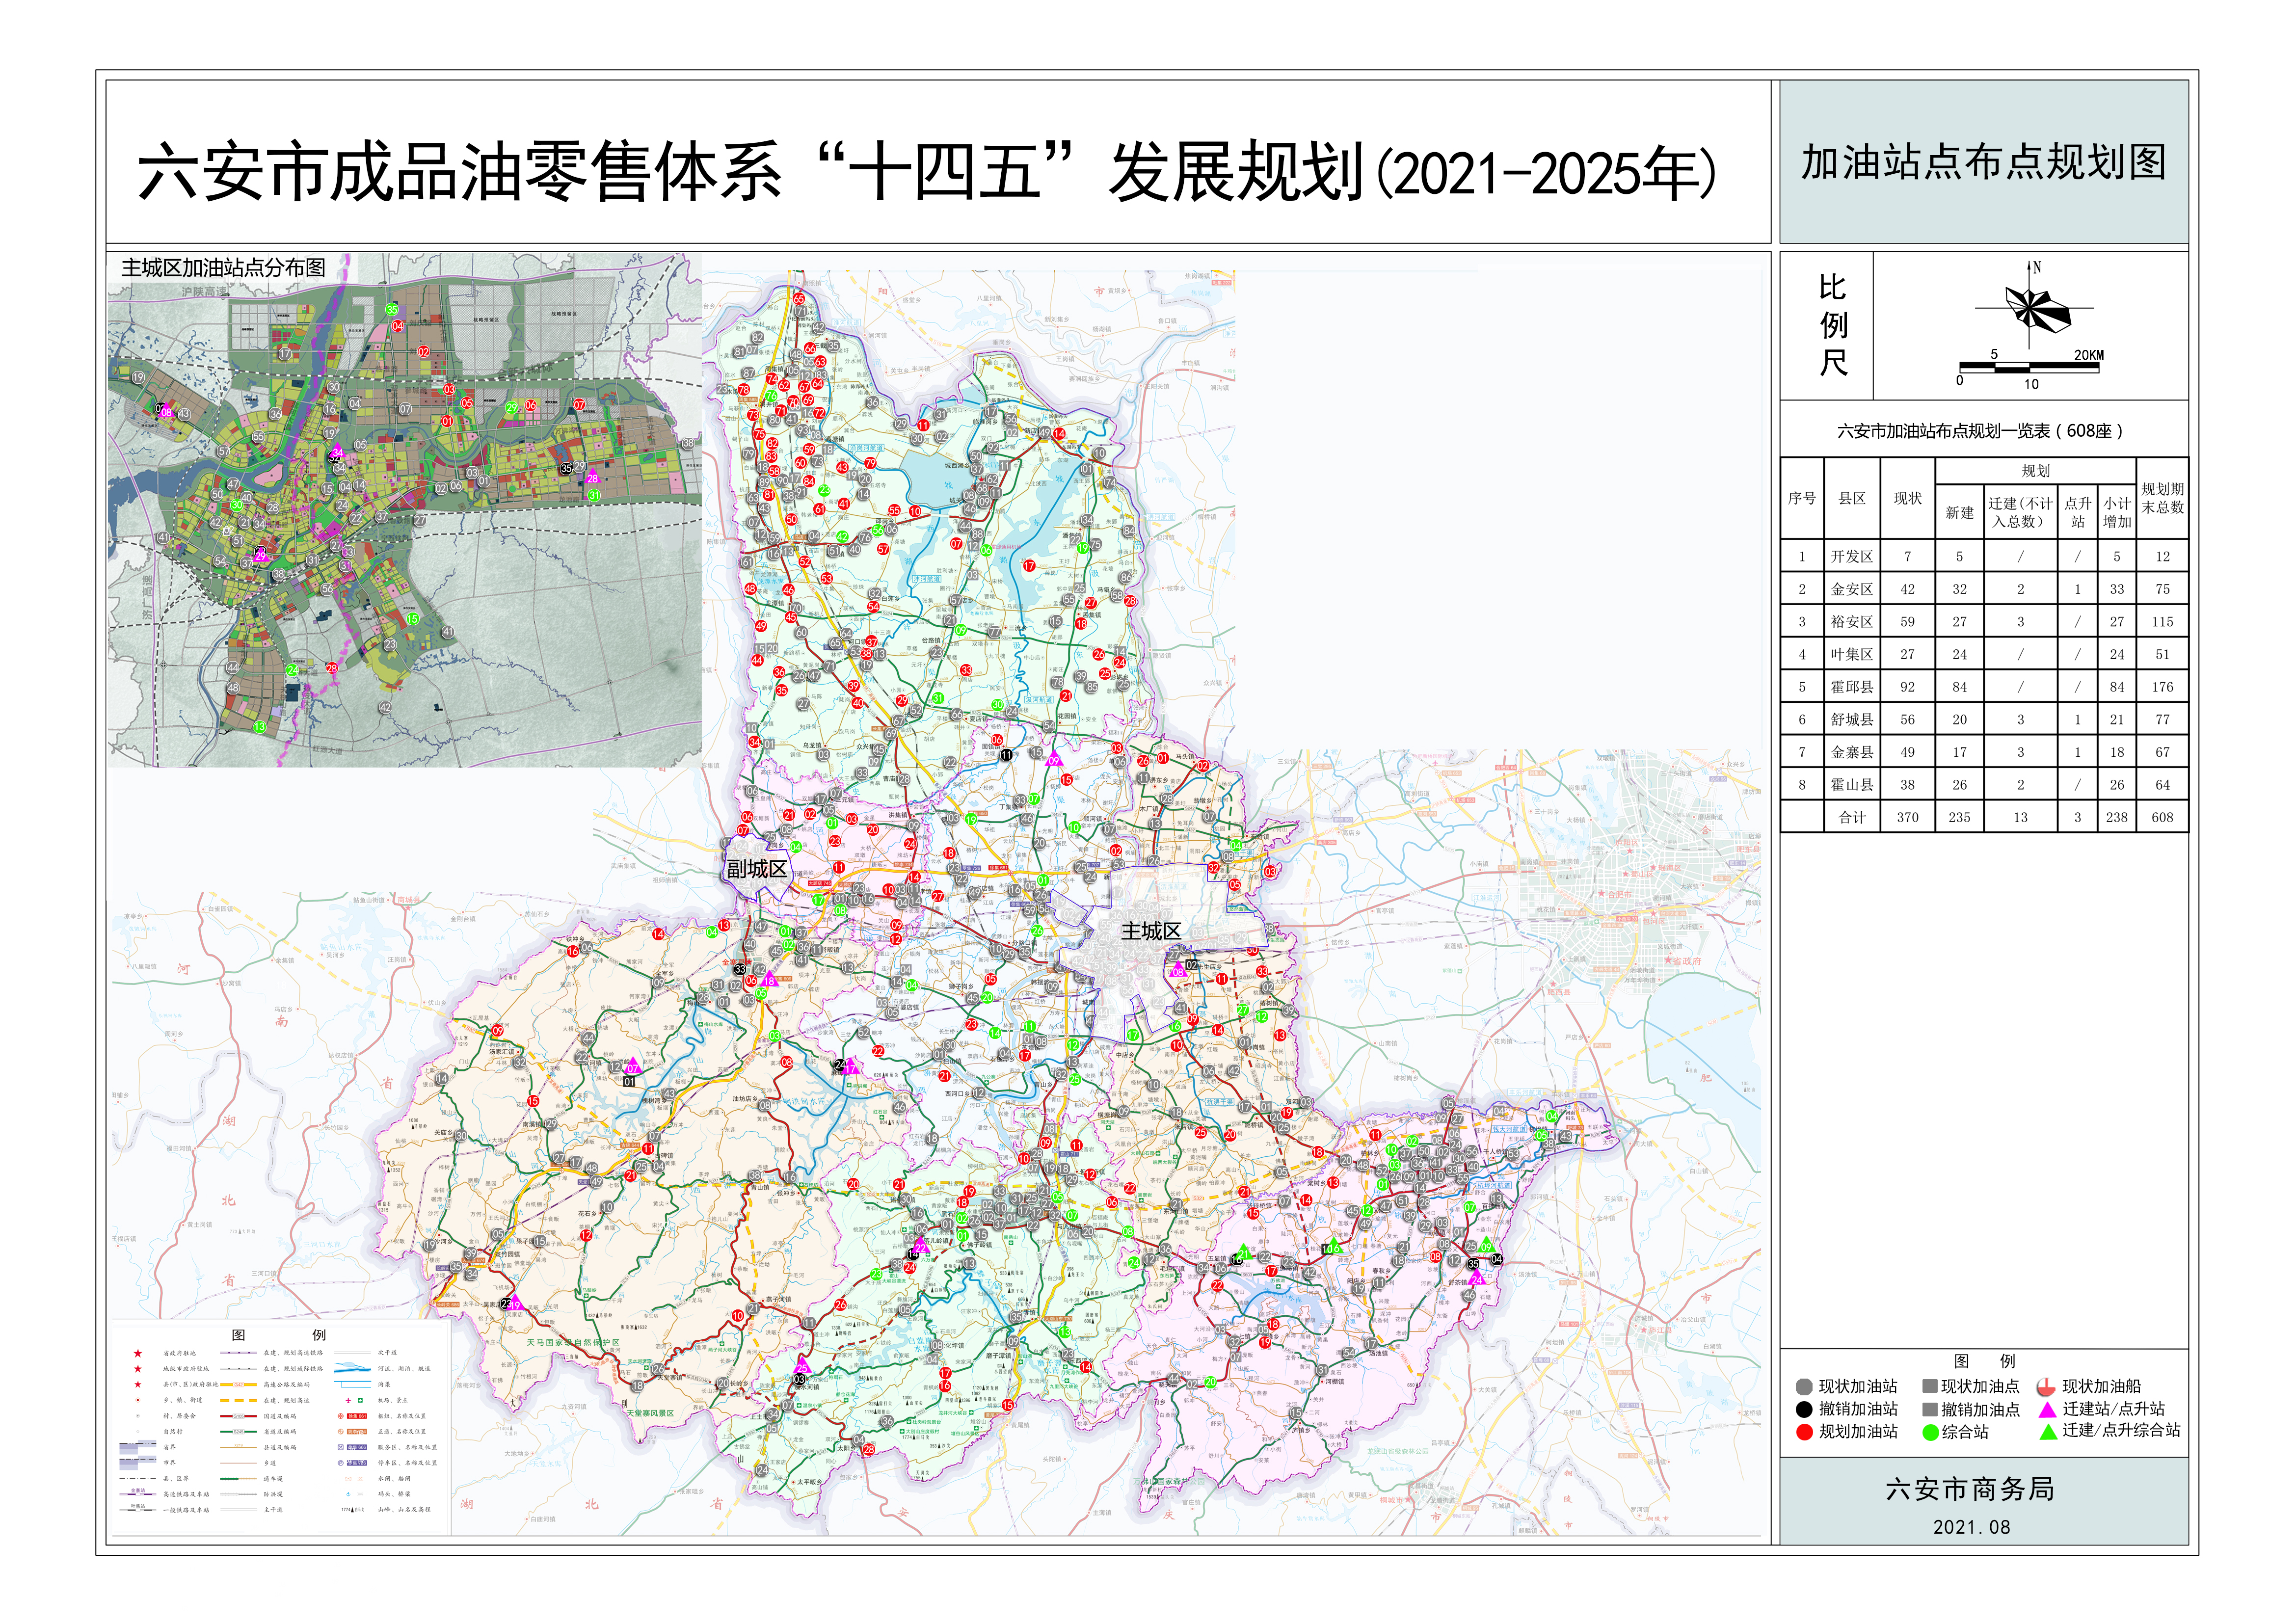Click the date 2021.08
The height and width of the screenshot is (1624, 2296).
click(x=1971, y=1527)
